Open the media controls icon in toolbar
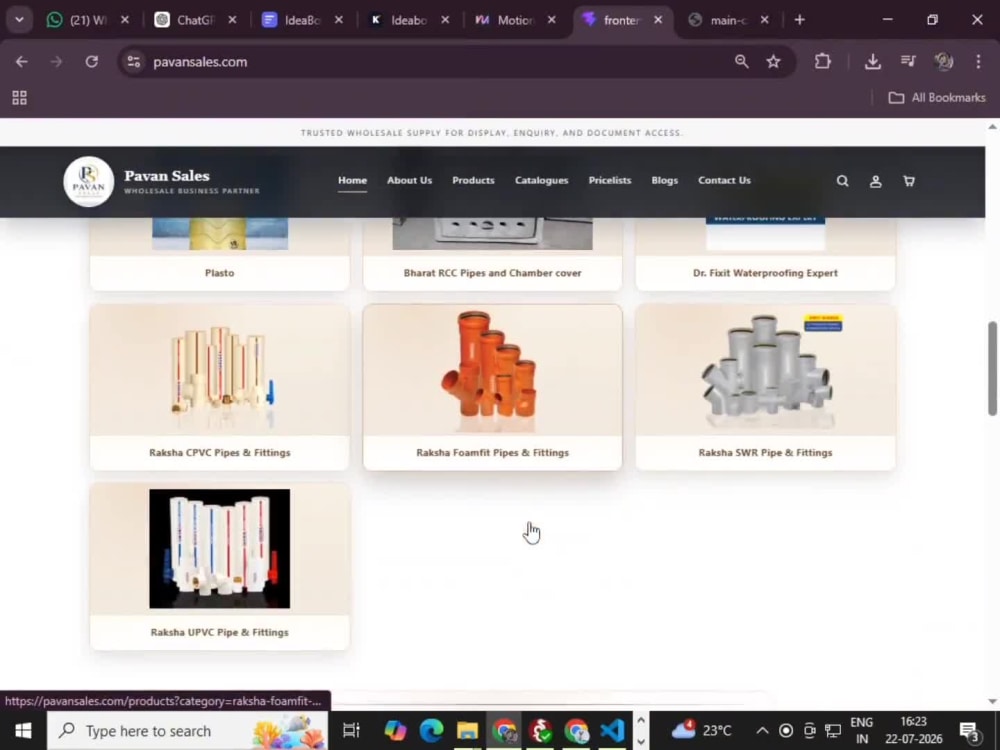 [908, 61]
